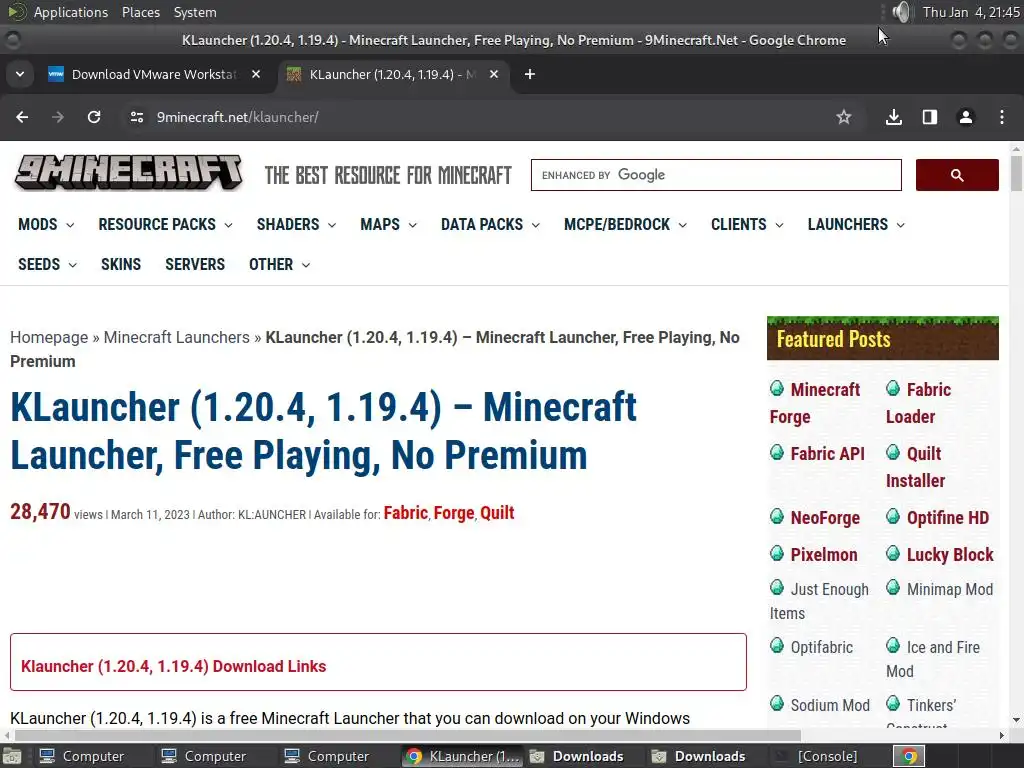Click the red search button
Image resolution: width=1024 pixels, height=768 pixels.
tap(957, 175)
